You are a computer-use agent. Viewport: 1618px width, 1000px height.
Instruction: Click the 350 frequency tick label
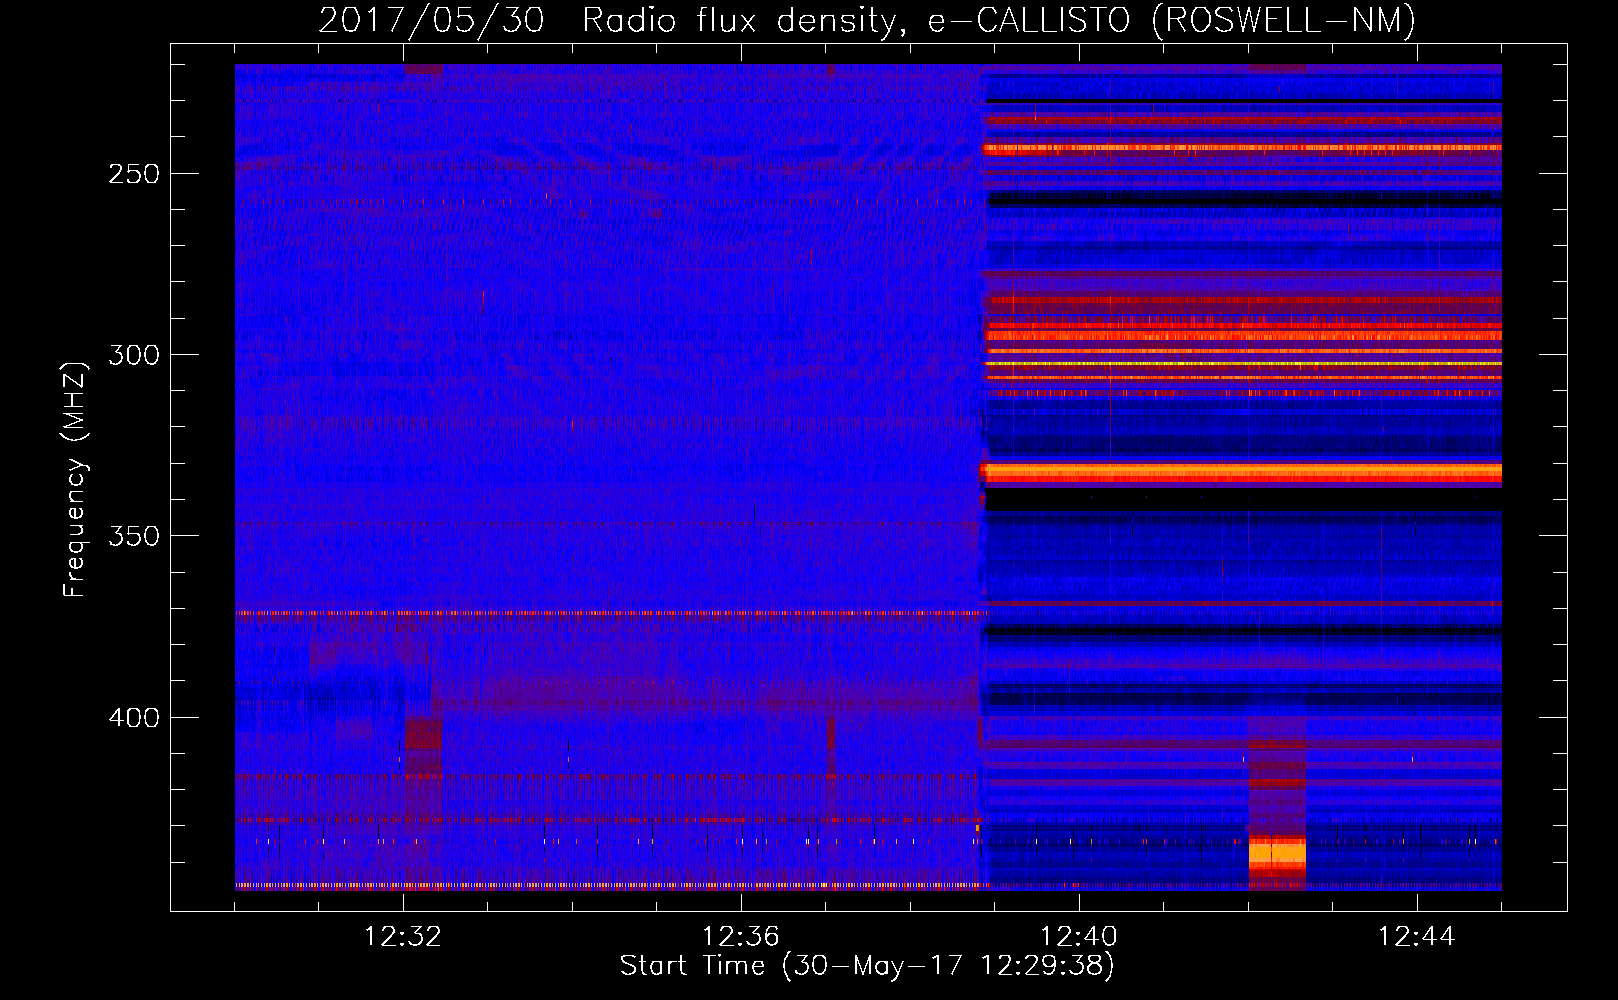pos(134,537)
